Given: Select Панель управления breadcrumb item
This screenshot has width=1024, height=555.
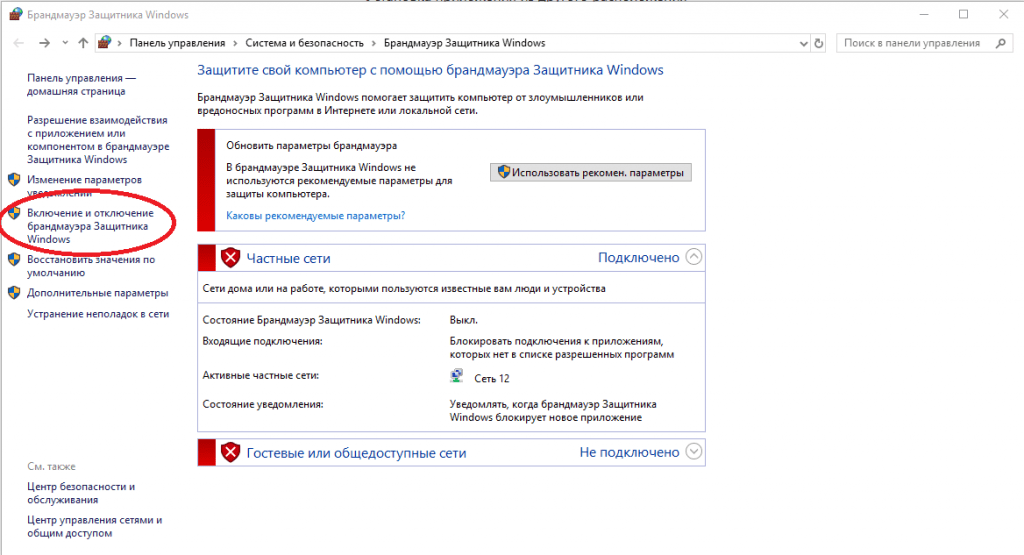Looking at the screenshot, I should pyautogui.click(x=178, y=44).
